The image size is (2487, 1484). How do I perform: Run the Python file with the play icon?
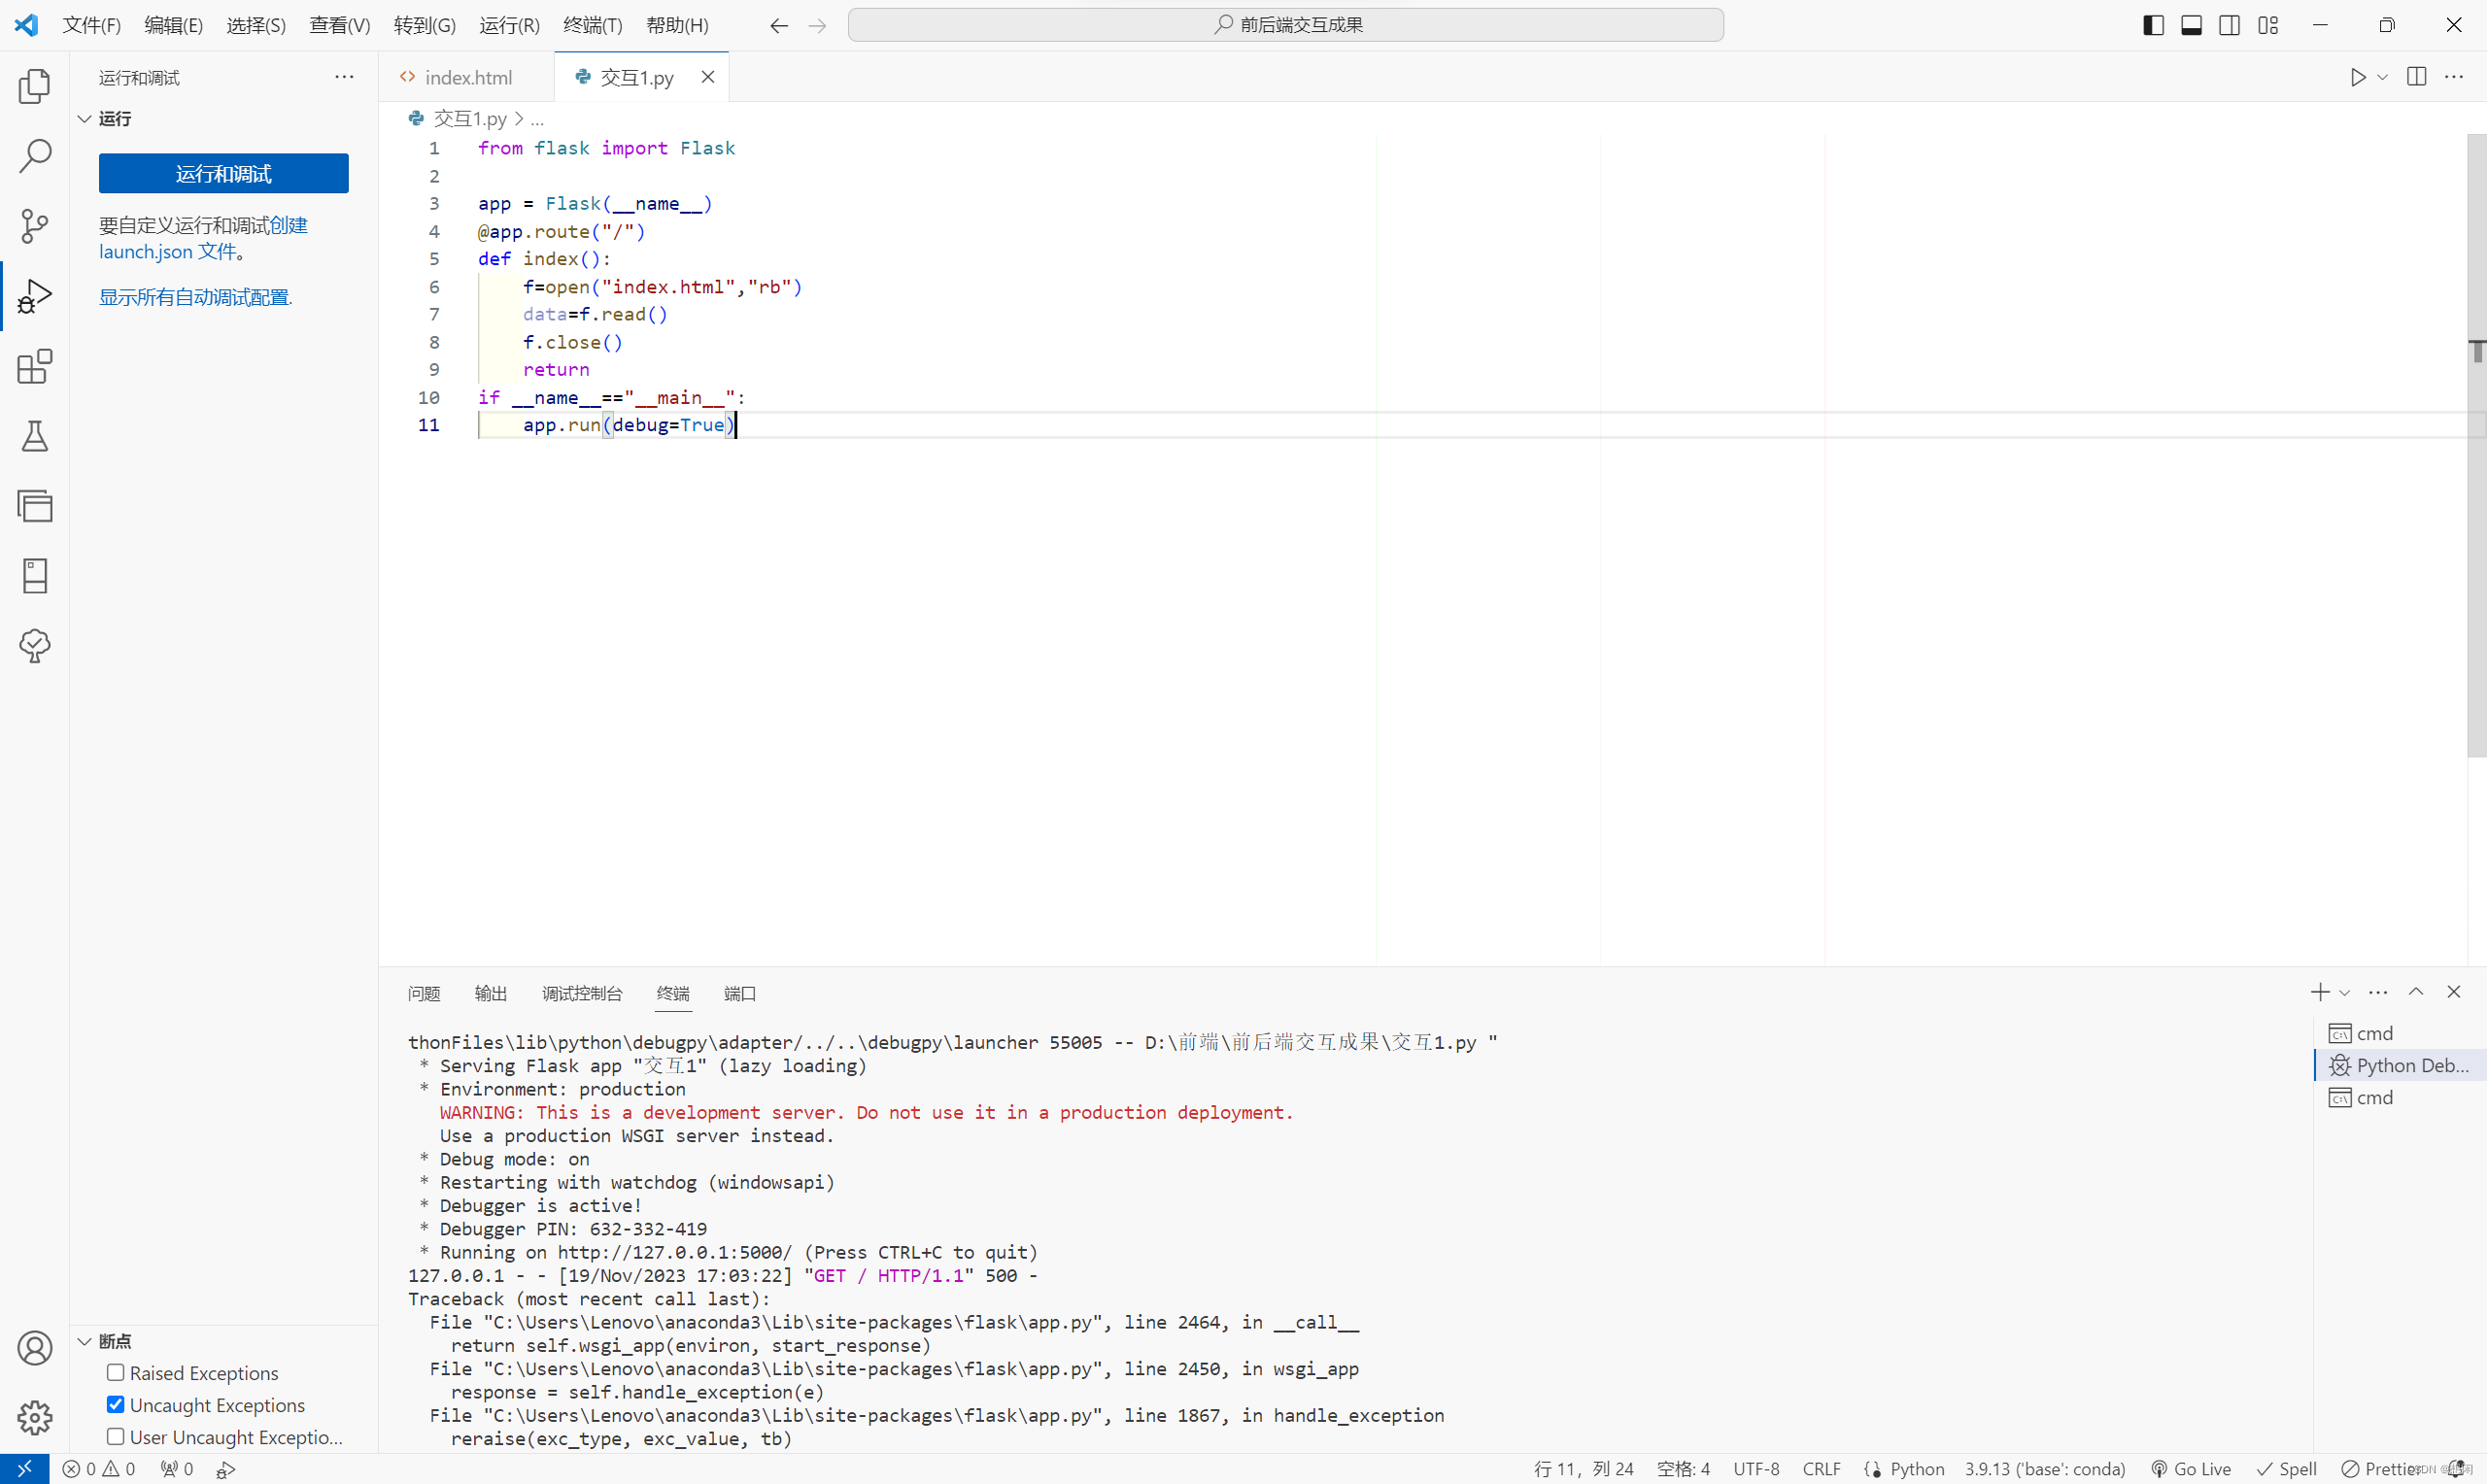coord(2357,76)
